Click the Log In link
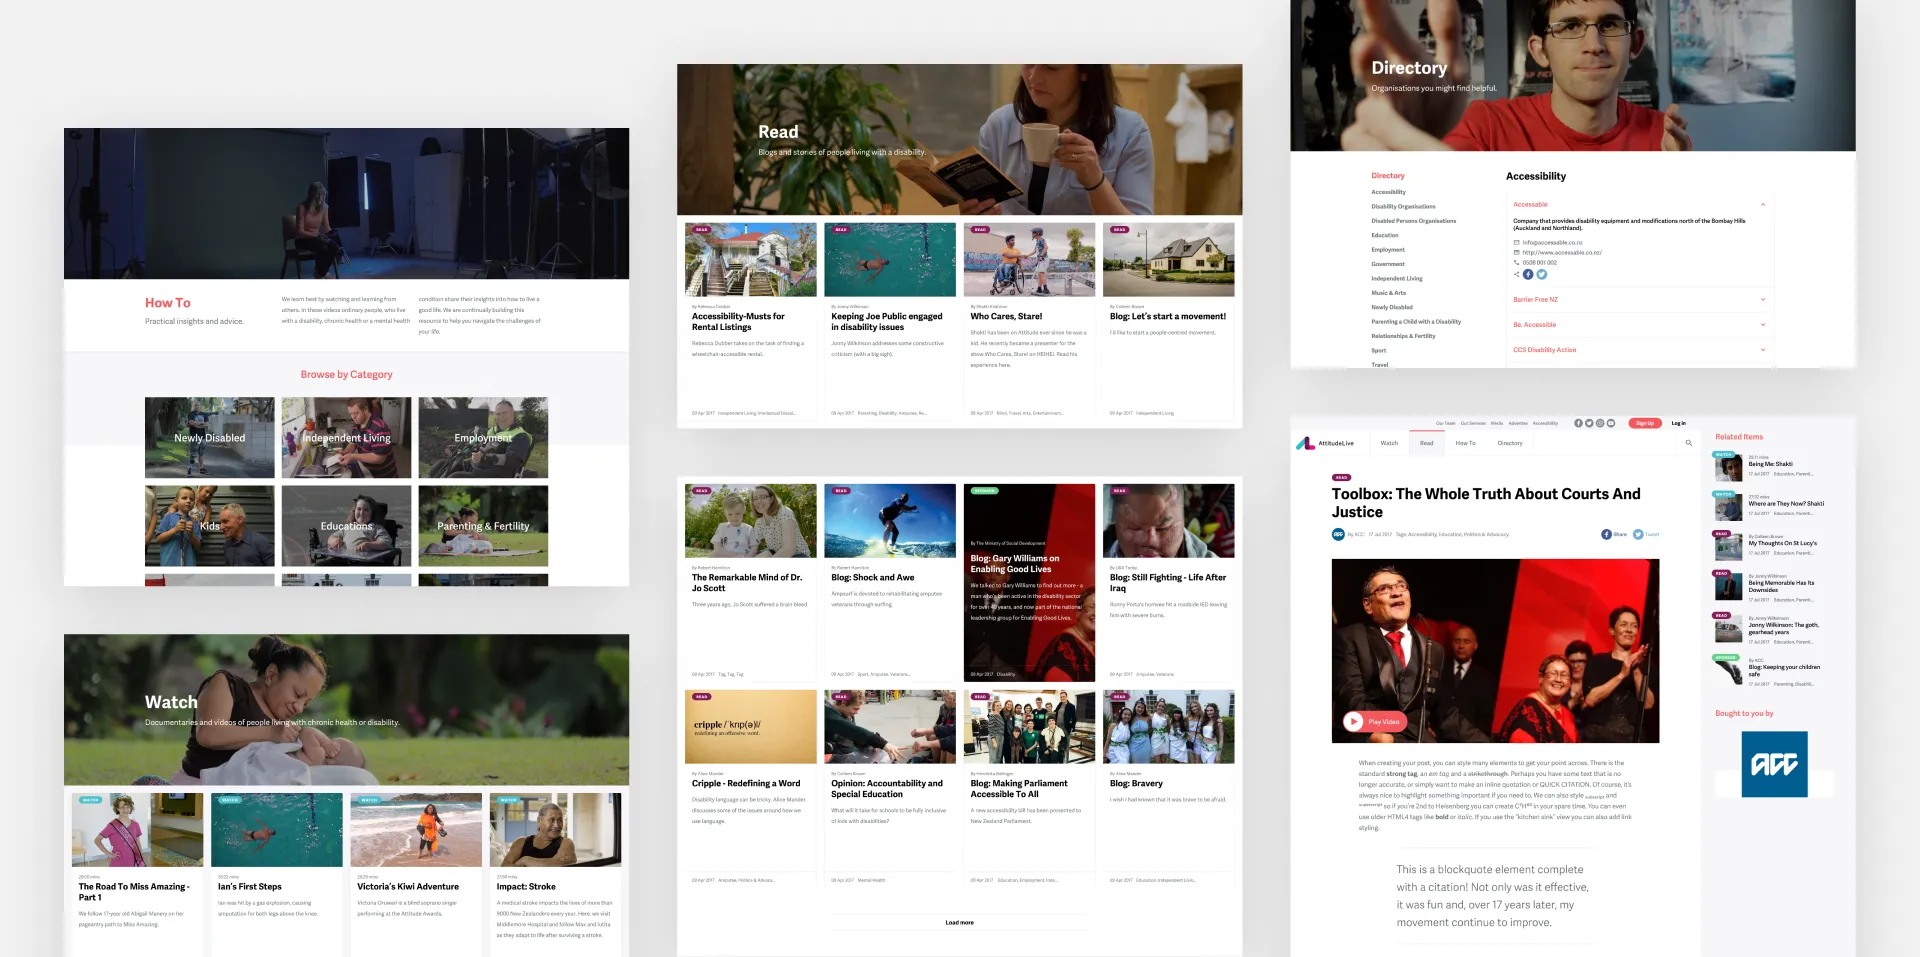 coord(1679,423)
